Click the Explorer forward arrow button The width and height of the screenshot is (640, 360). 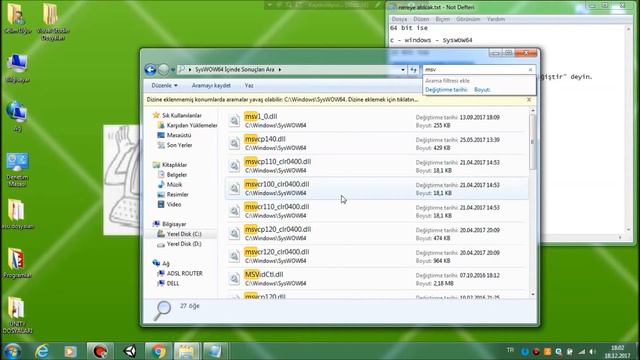click(163, 70)
